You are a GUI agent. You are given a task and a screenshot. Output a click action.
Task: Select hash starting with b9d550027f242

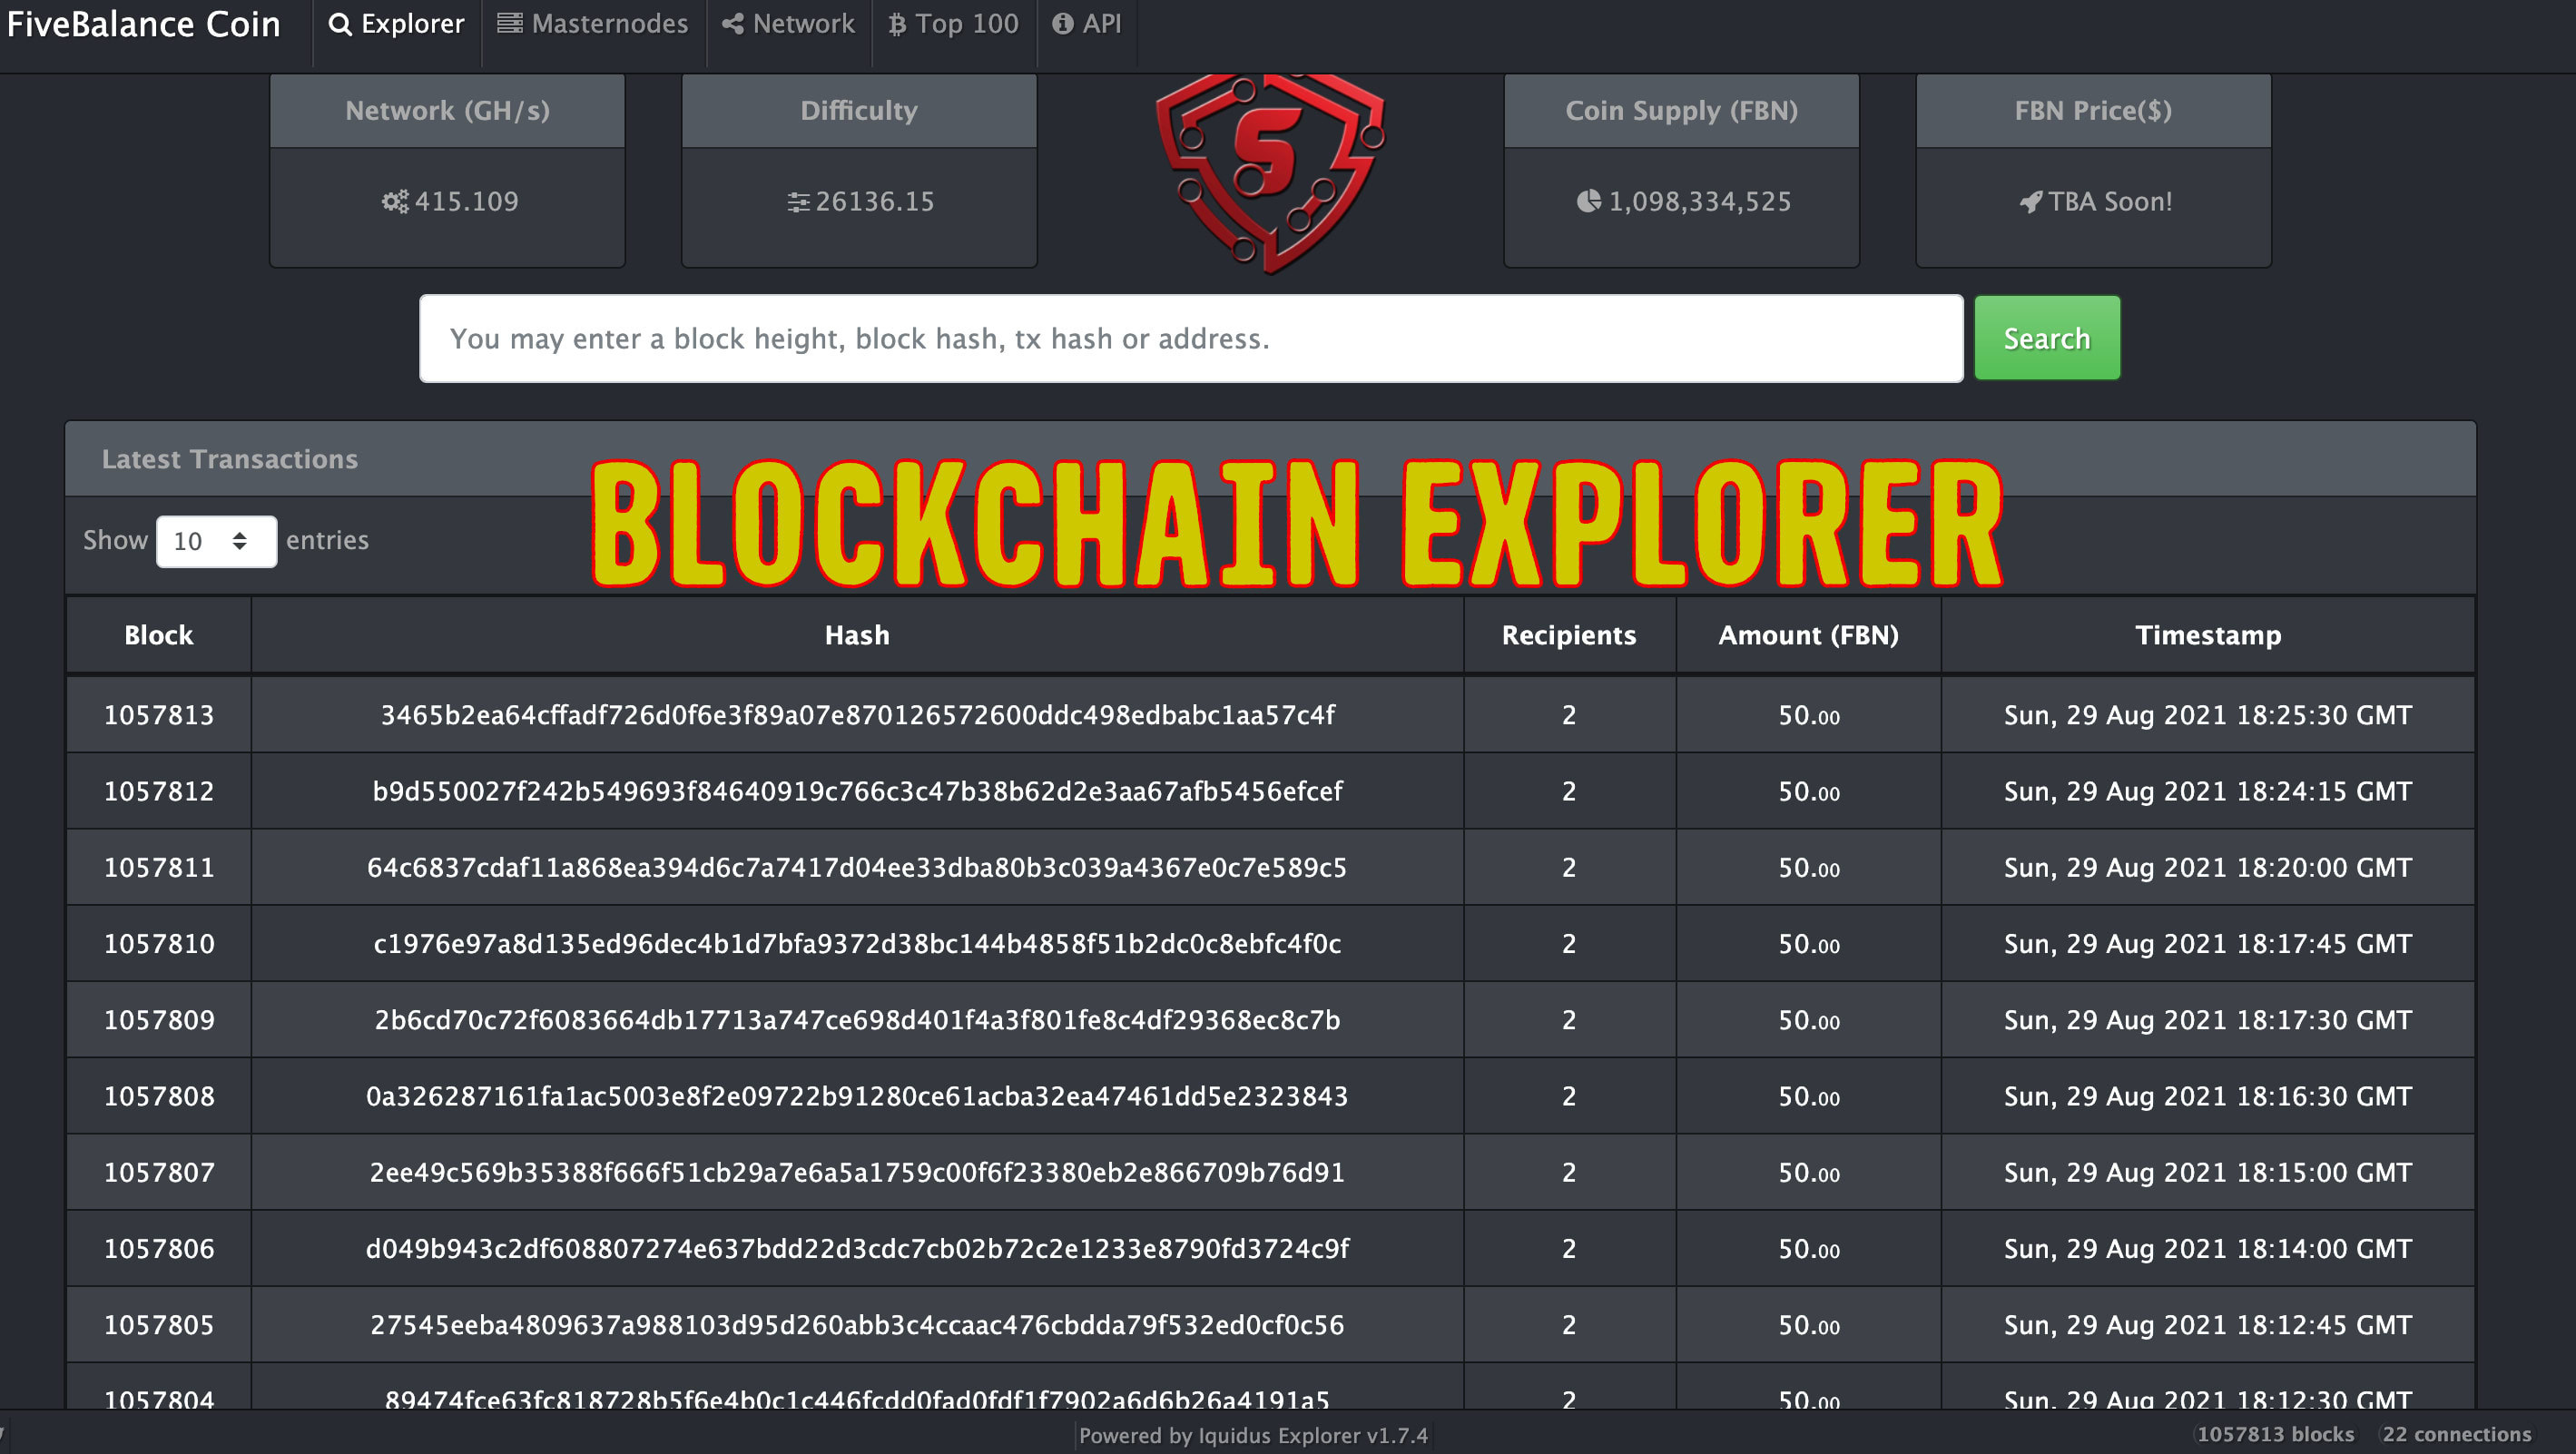[857, 790]
